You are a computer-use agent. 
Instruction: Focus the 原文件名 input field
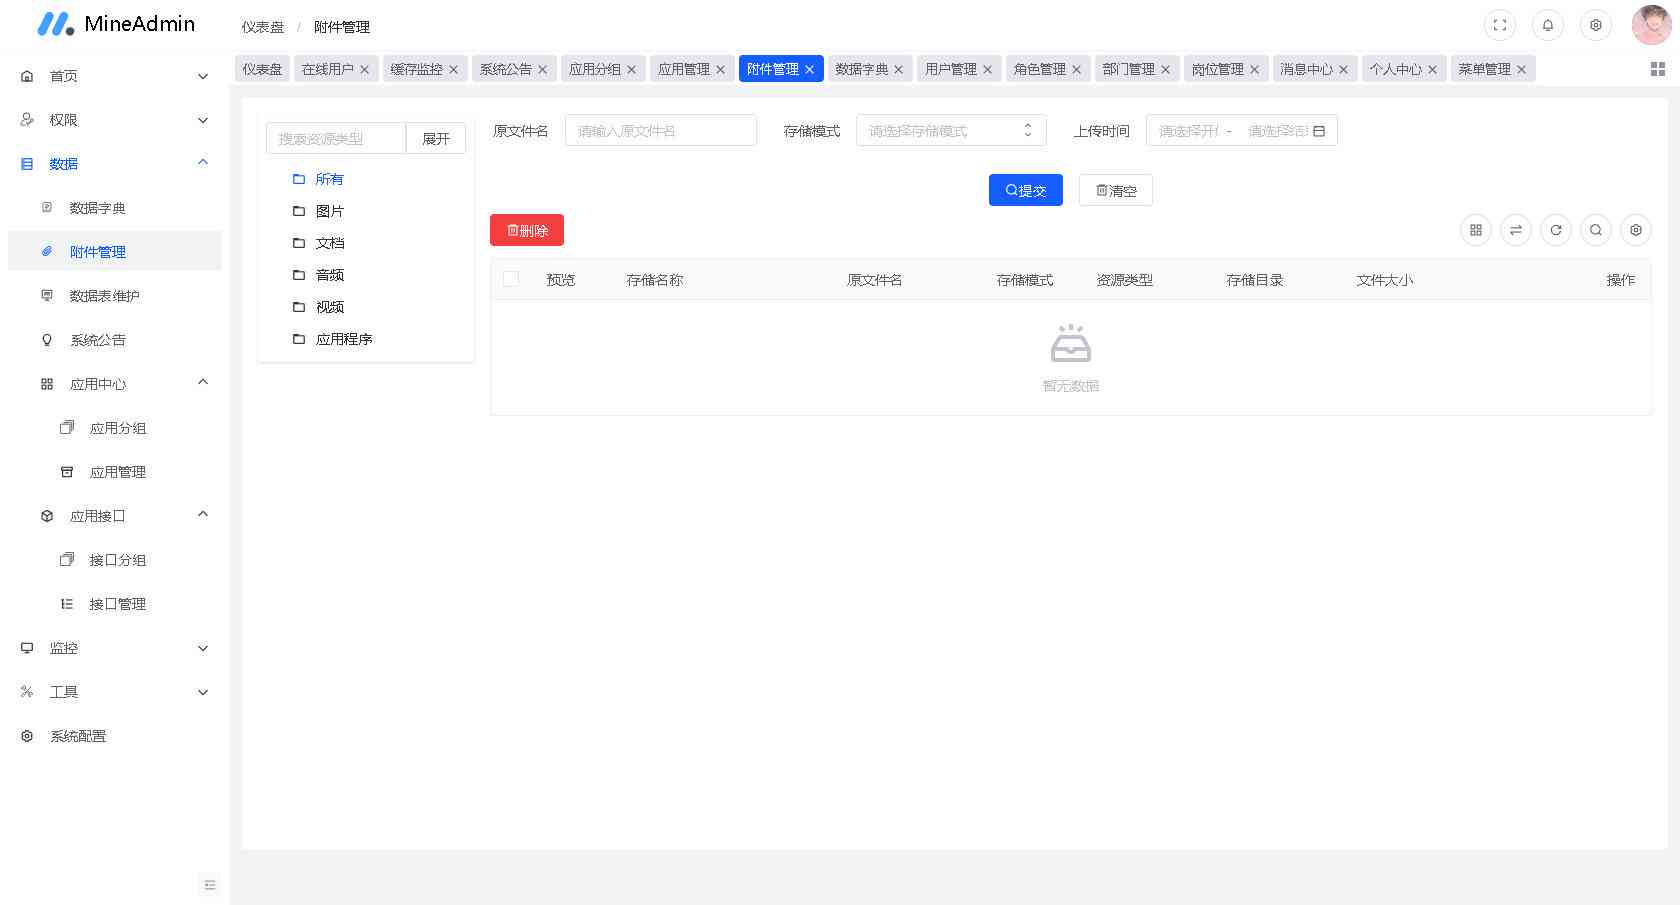click(661, 130)
